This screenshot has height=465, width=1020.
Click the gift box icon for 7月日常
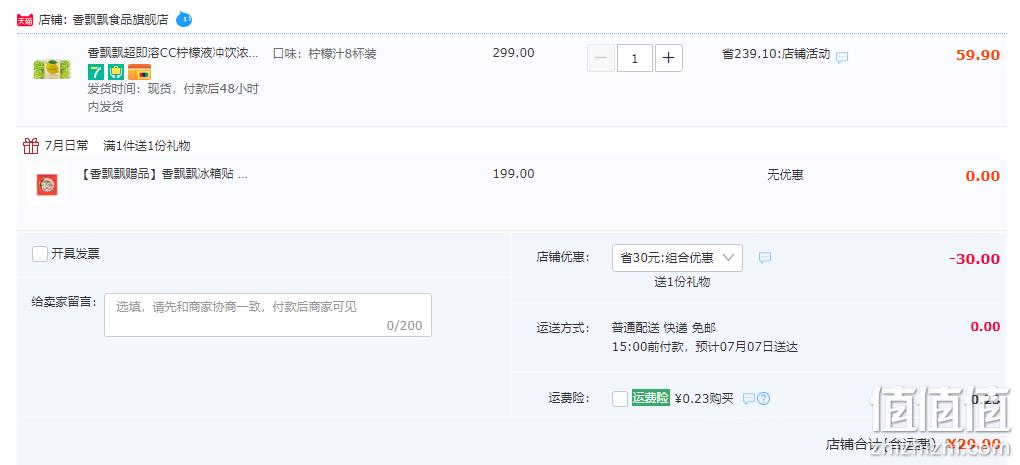(31, 146)
